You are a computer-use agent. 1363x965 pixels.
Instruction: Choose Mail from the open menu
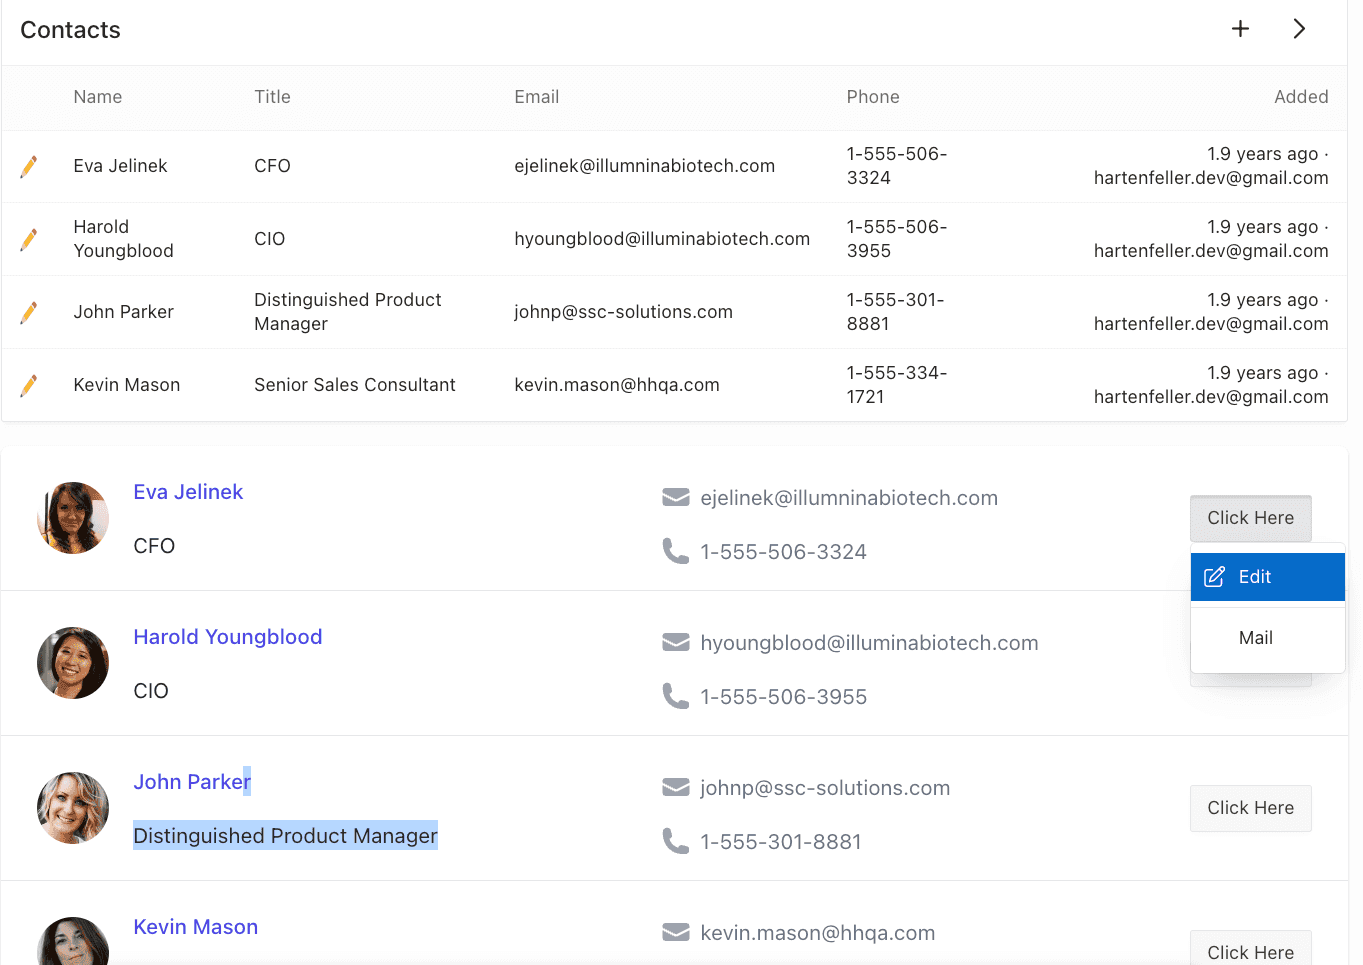[x=1256, y=638]
